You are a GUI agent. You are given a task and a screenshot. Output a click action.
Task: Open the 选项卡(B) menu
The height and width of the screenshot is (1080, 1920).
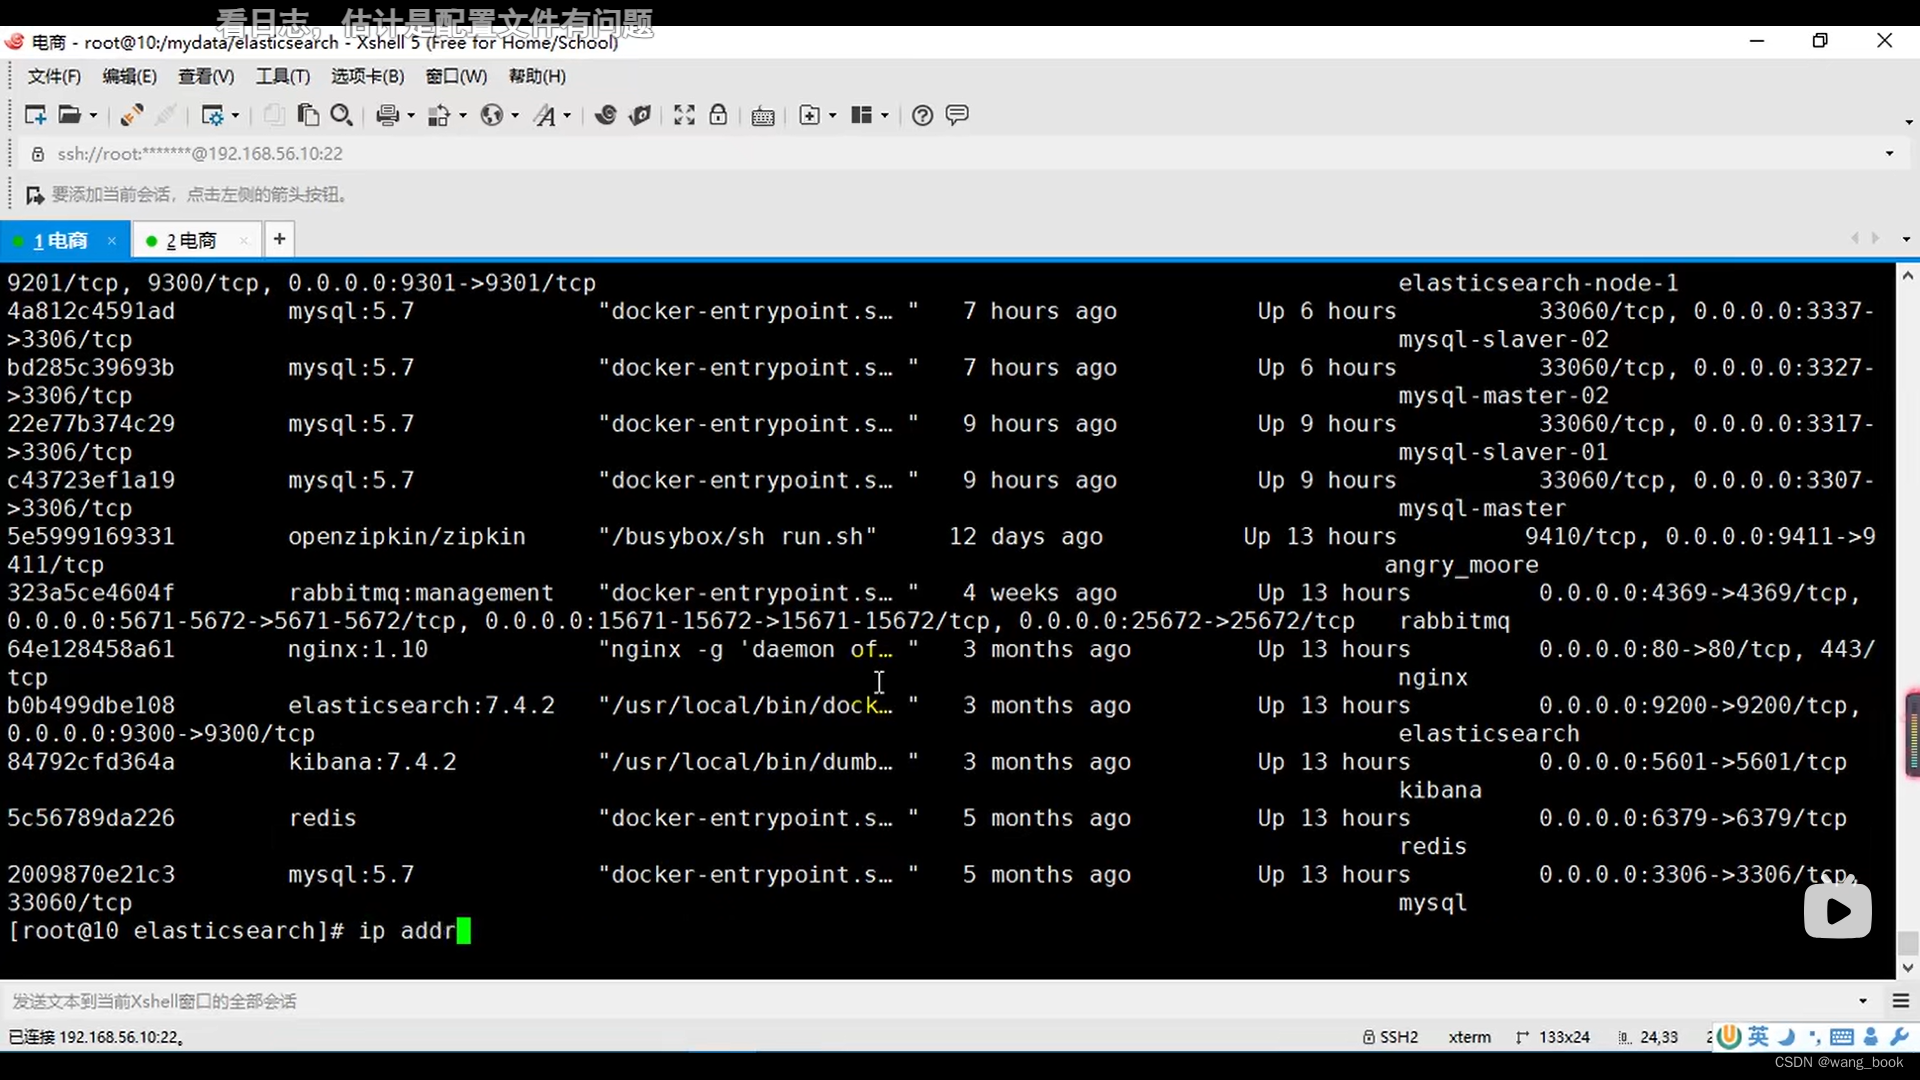click(x=368, y=76)
